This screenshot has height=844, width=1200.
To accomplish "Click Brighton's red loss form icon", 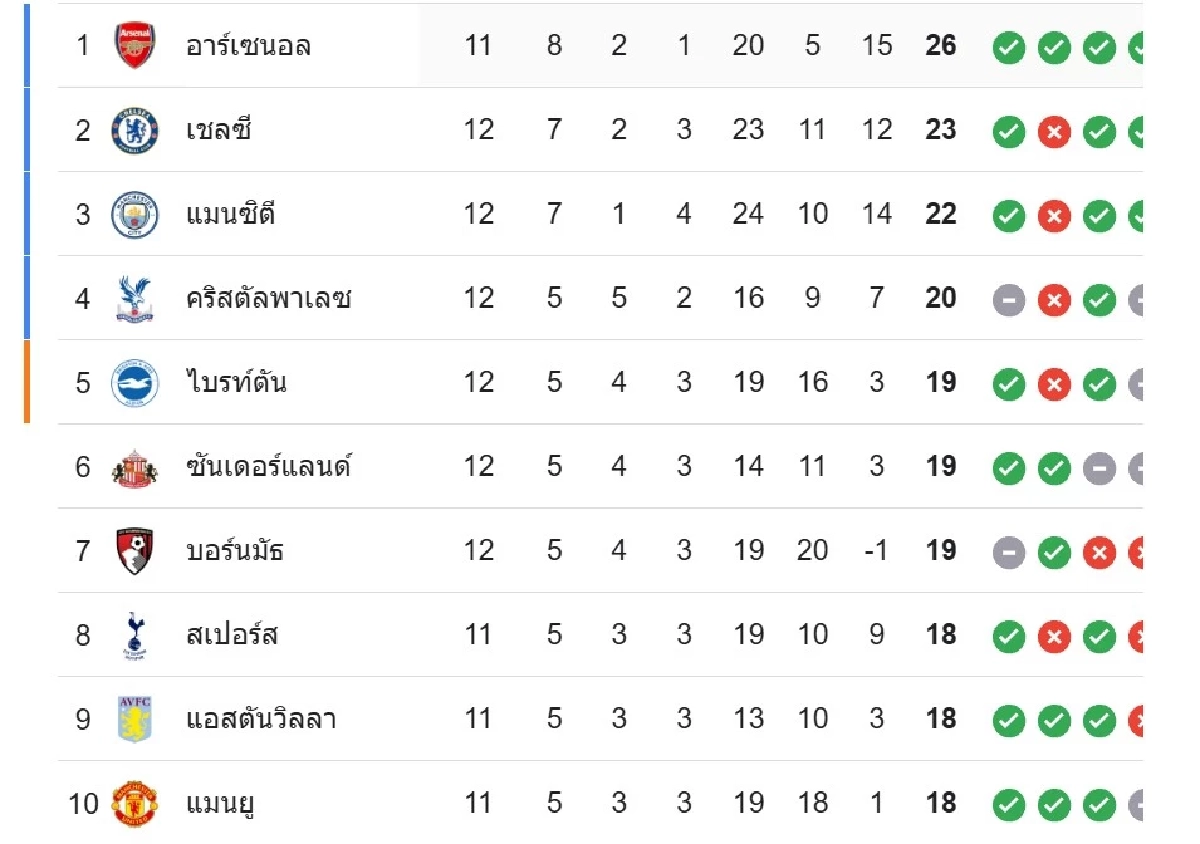I will pyautogui.click(x=1054, y=383).
